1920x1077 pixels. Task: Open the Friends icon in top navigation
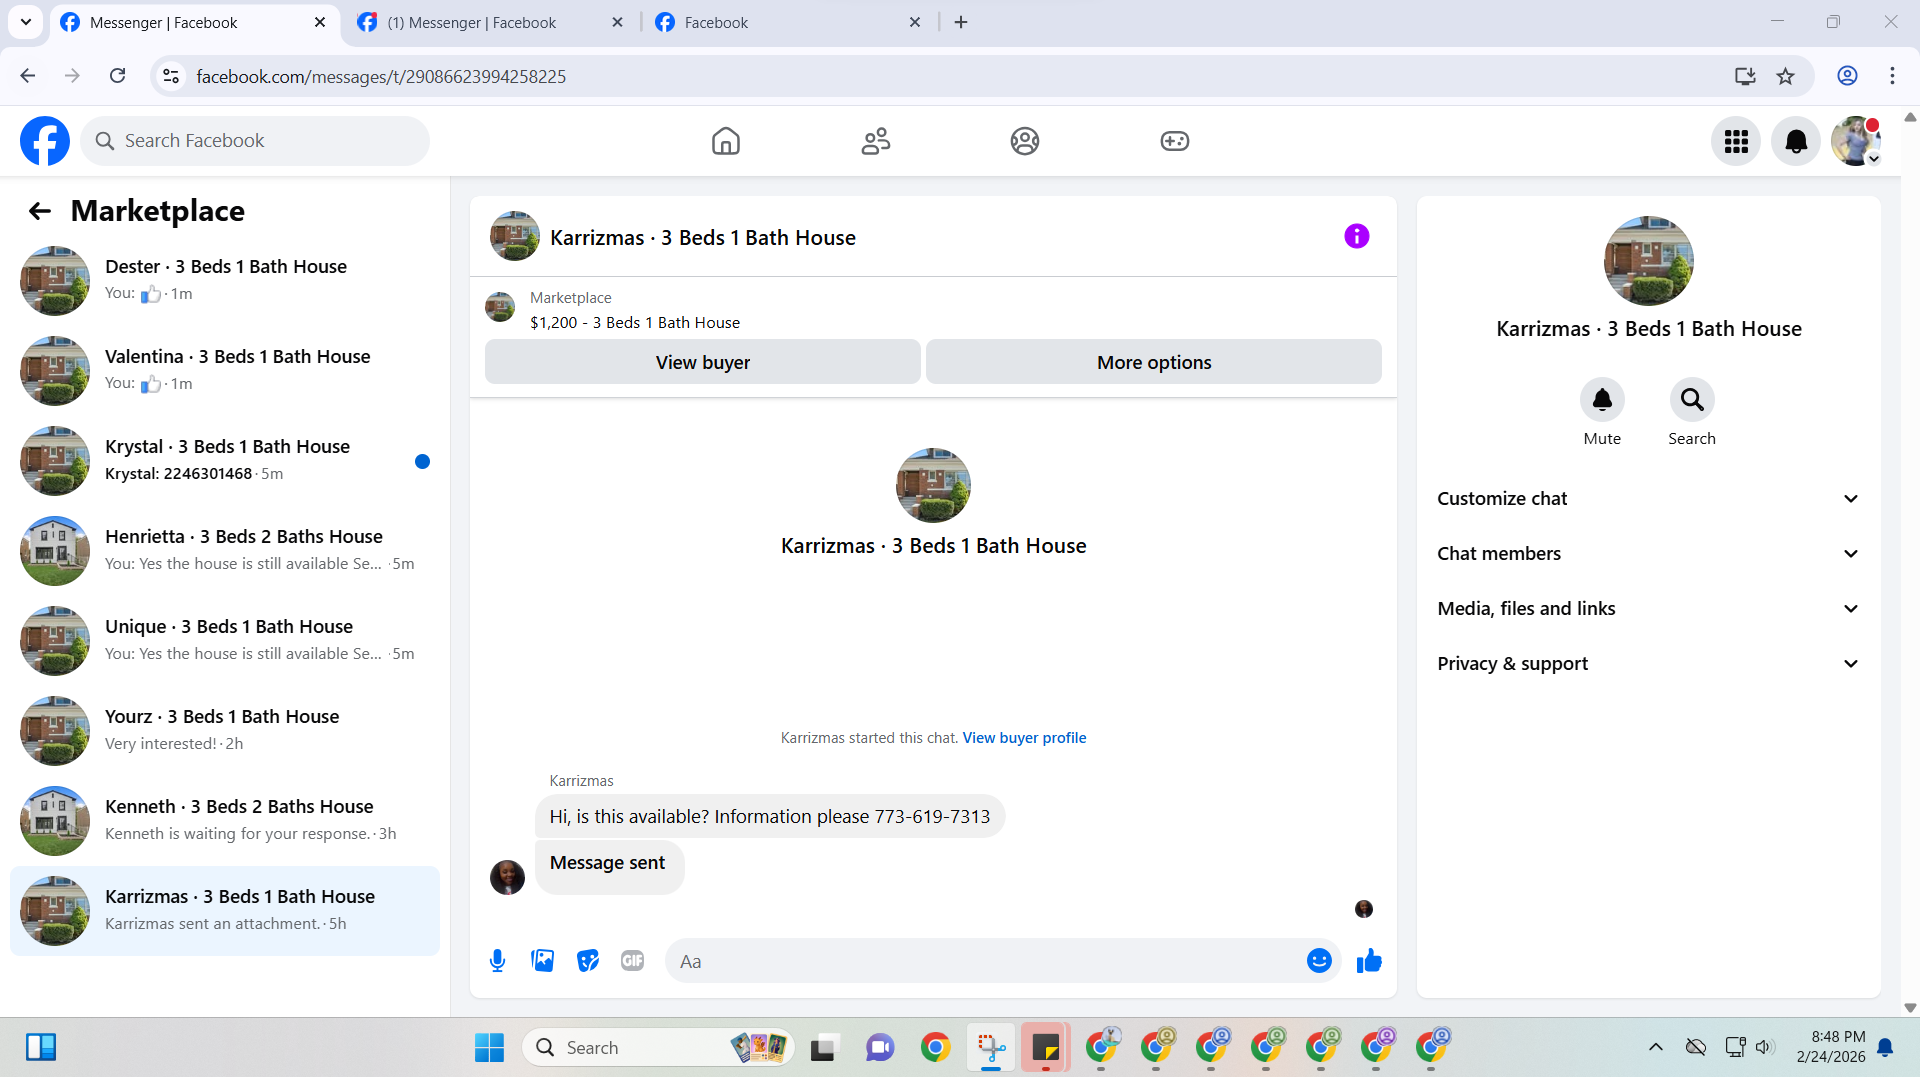coord(876,141)
